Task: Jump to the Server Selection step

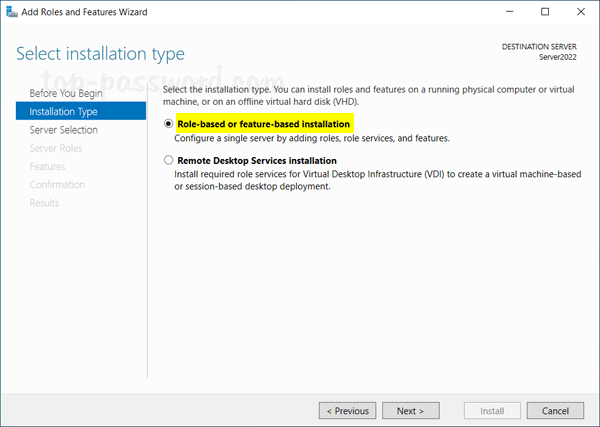Action: point(64,130)
